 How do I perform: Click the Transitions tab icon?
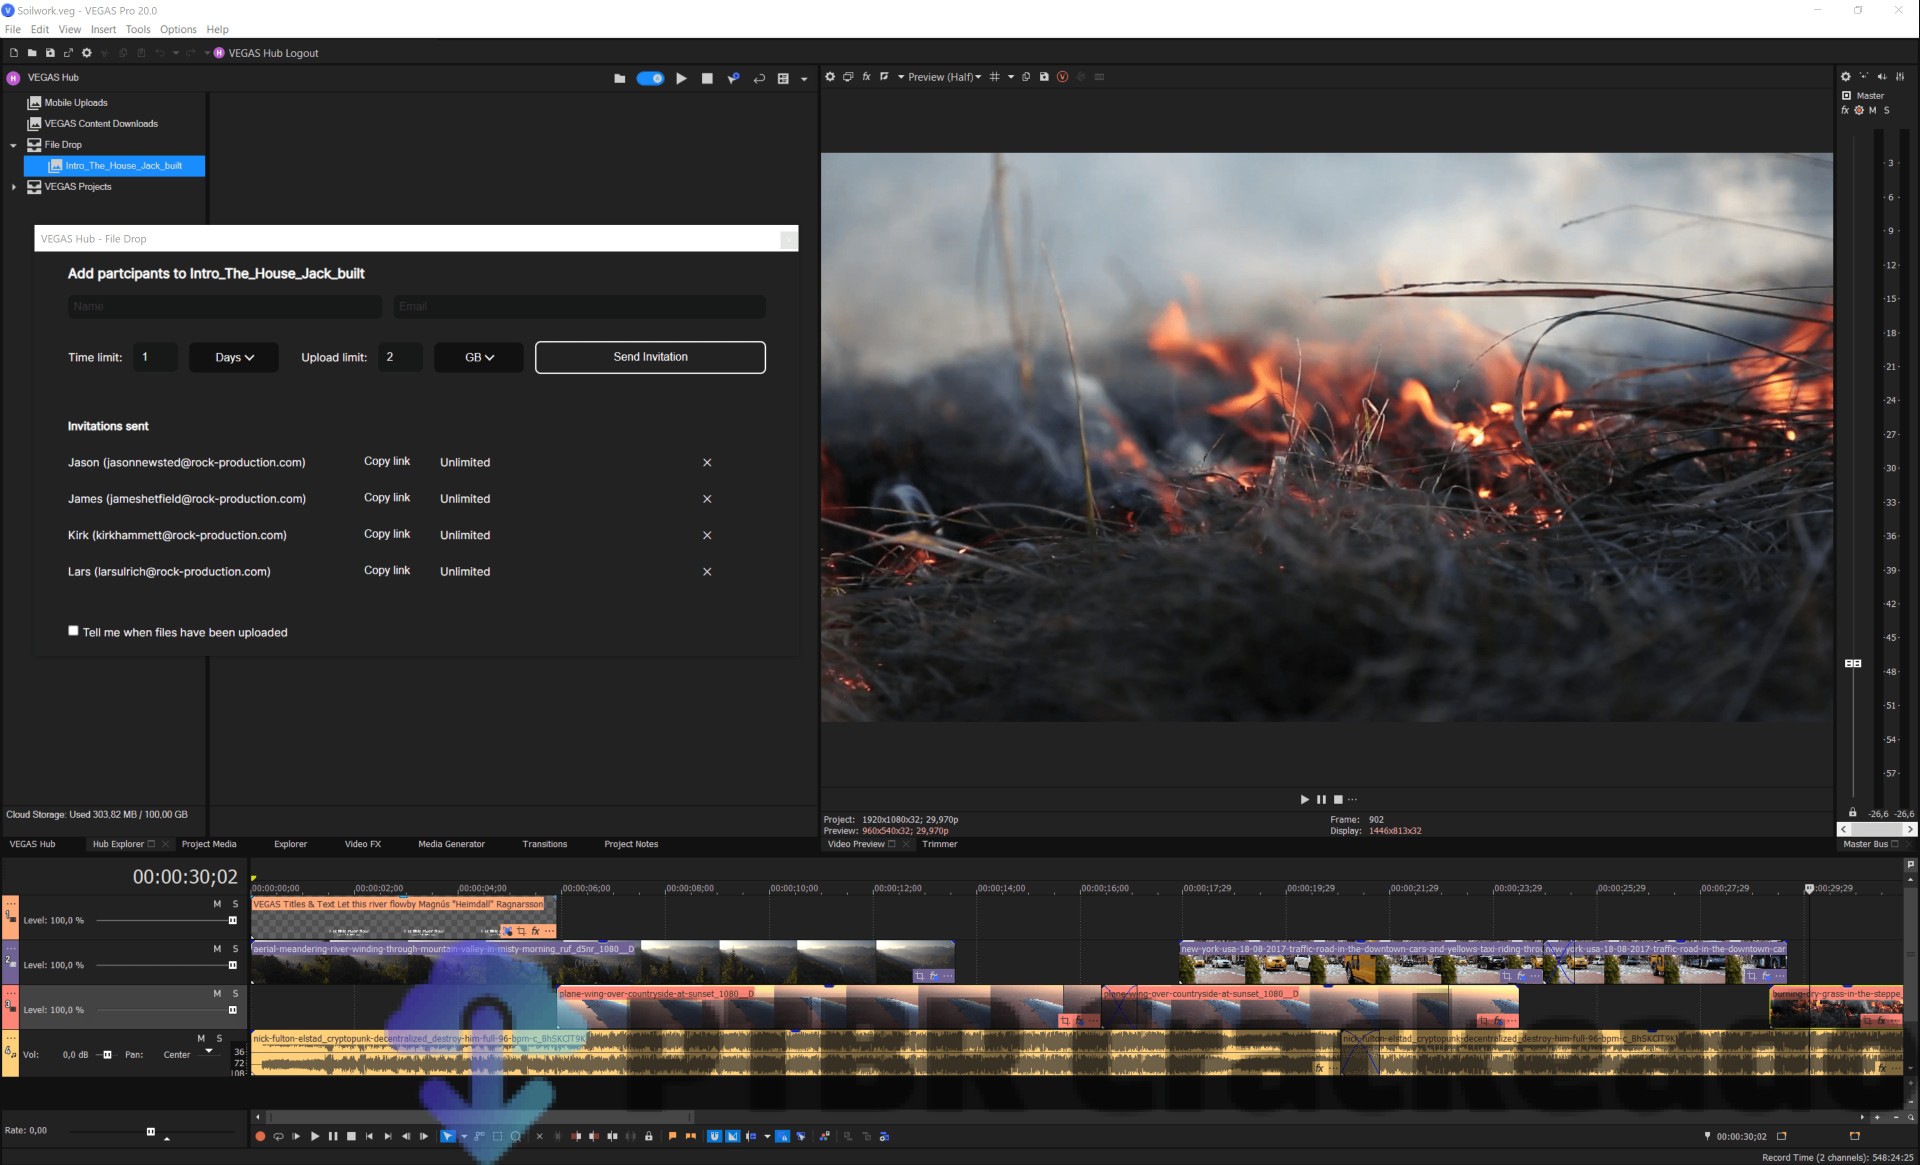[544, 844]
